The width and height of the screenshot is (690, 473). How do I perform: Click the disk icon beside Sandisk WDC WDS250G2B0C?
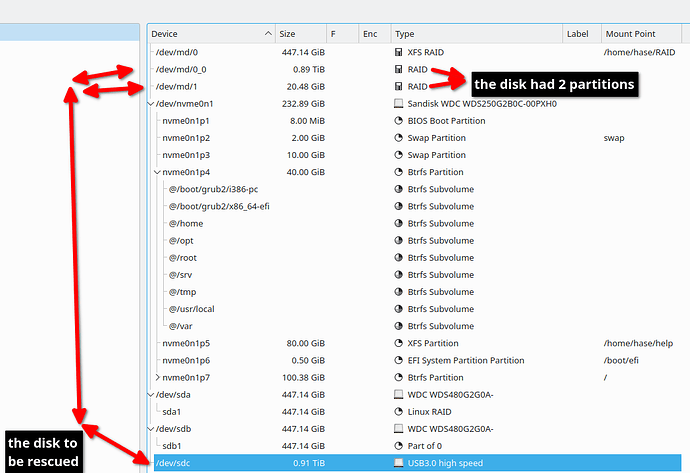click(400, 103)
